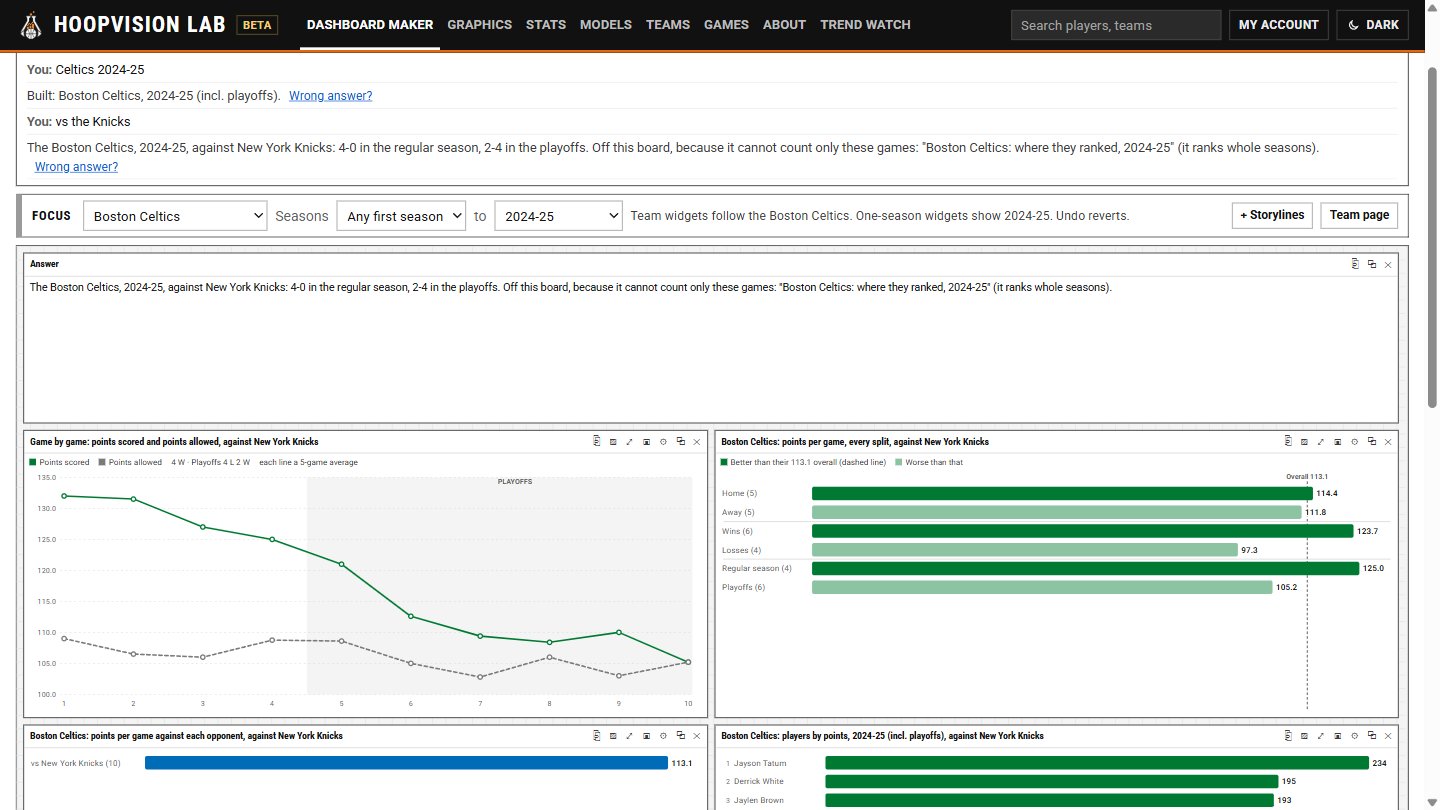This screenshot has height=810, width=1440.
Task: Go to the Models tab
Action: [606, 25]
